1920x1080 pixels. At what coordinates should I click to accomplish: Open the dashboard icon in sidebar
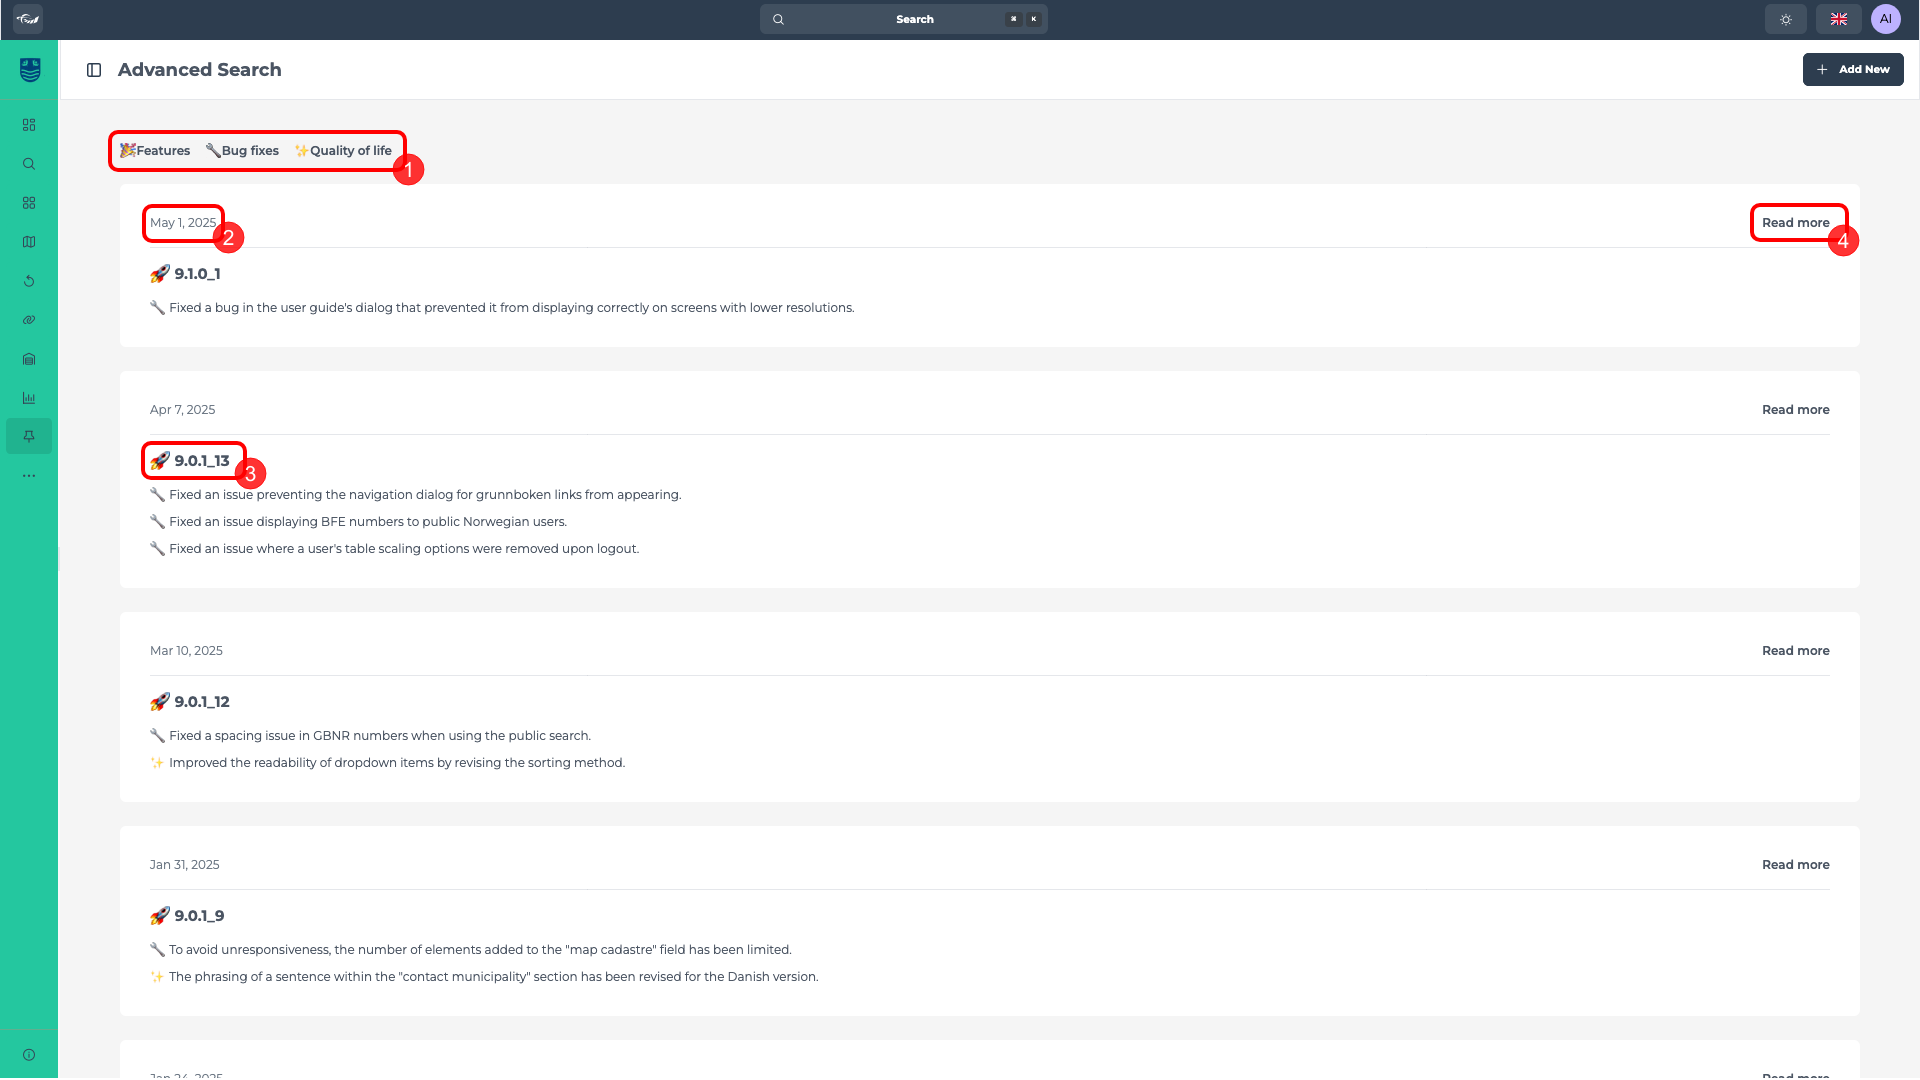(29, 125)
